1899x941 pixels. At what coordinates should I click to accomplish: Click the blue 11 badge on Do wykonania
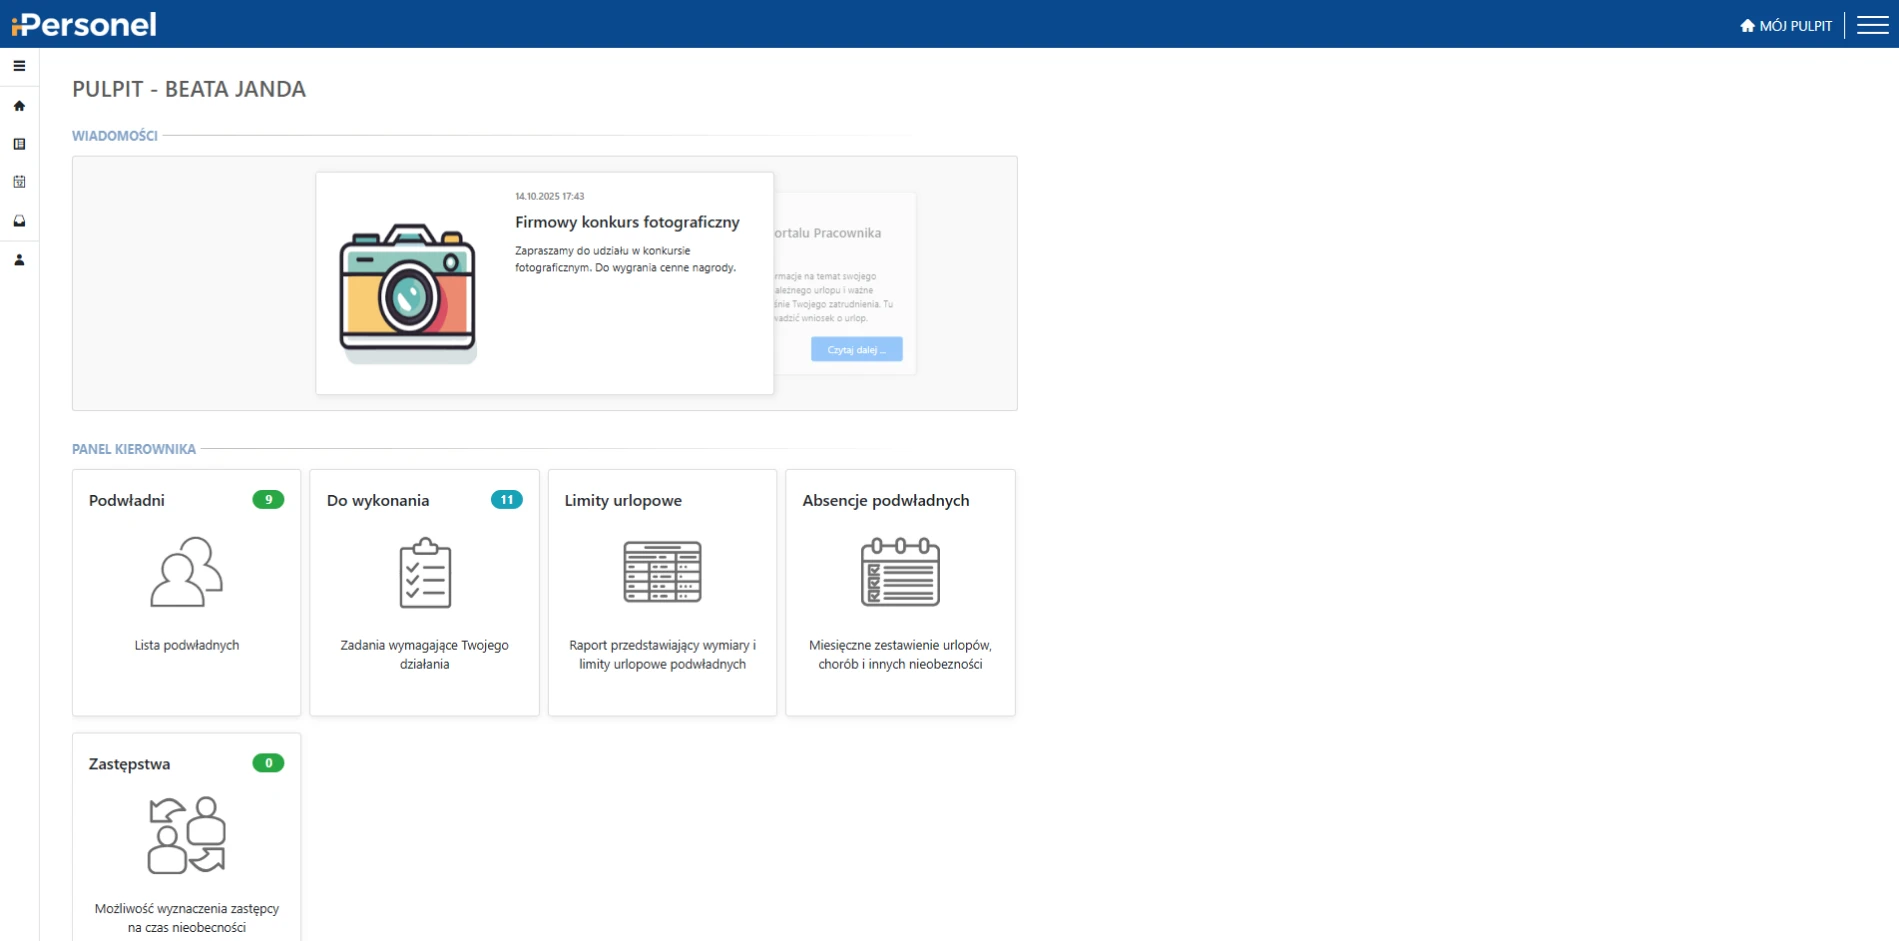pyautogui.click(x=506, y=500)
